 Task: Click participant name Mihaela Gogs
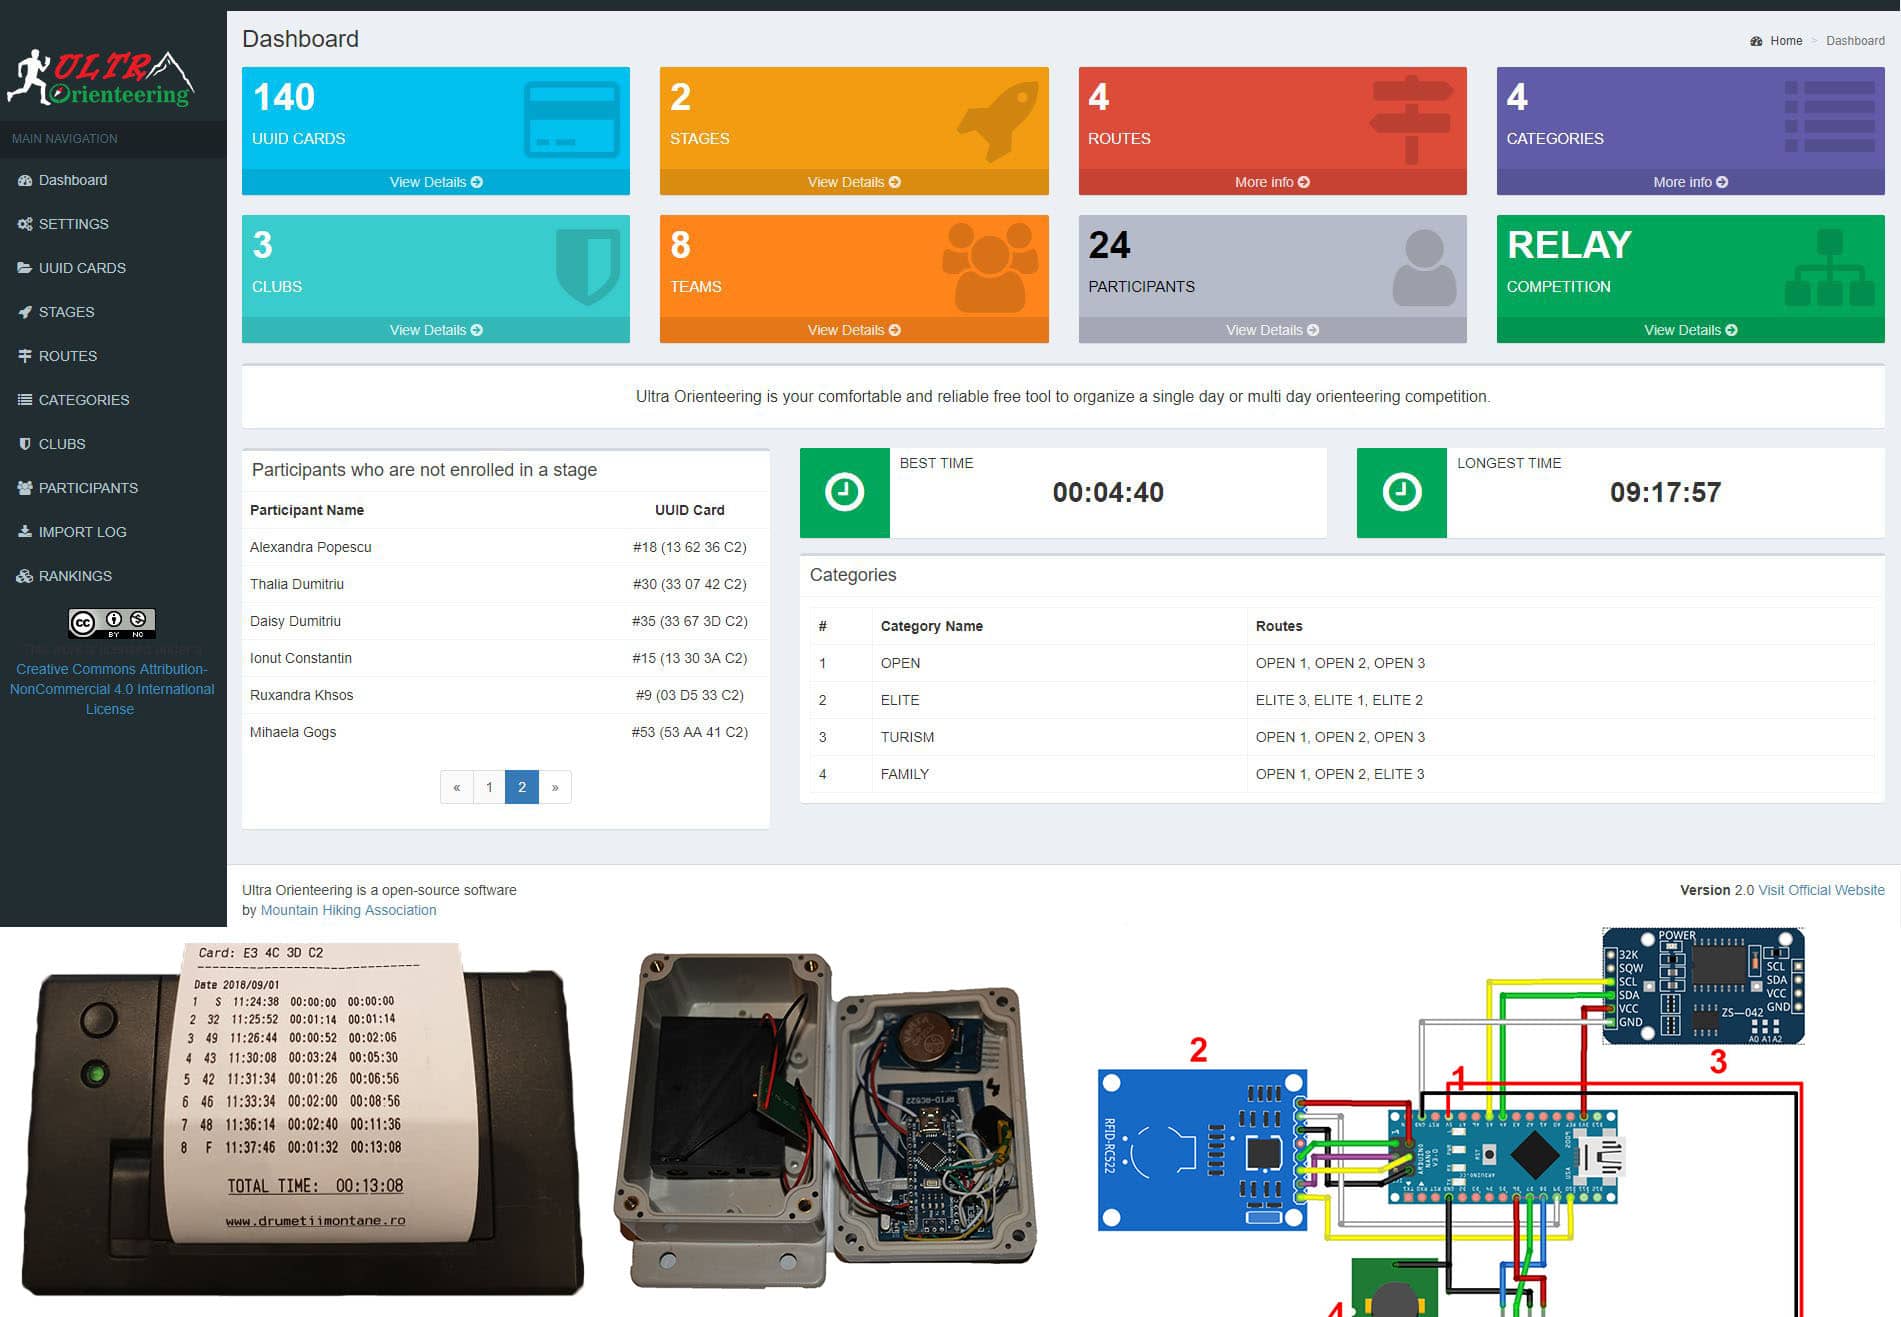pos(293,732)
